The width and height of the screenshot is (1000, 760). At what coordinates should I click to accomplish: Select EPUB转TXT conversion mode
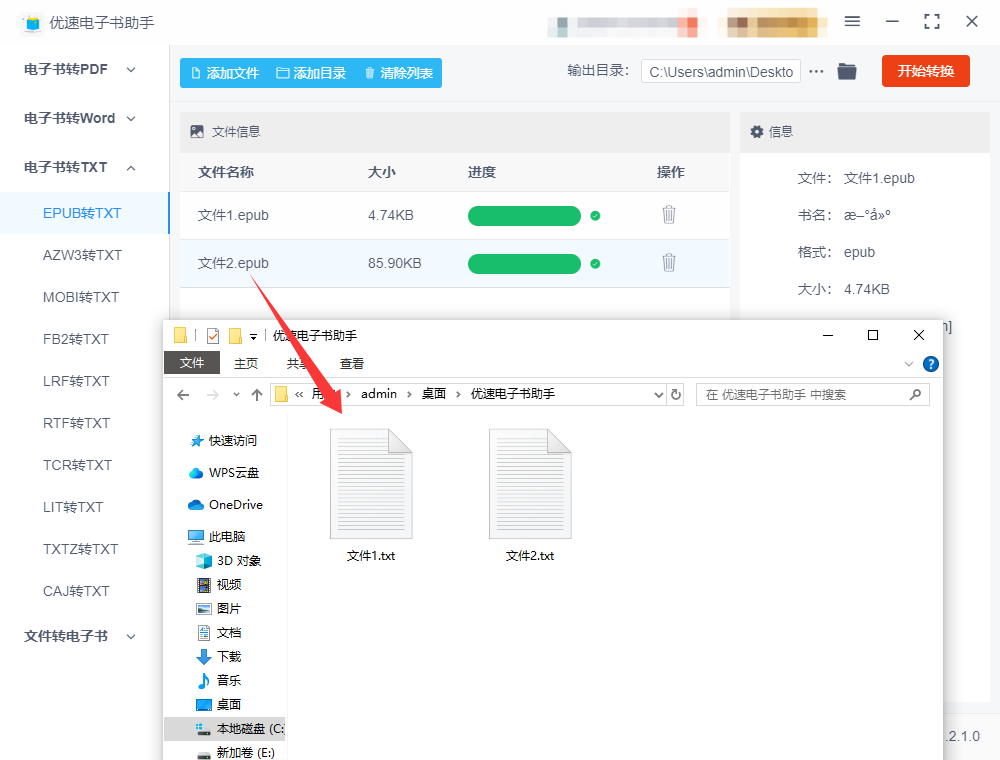click(84, 213)
